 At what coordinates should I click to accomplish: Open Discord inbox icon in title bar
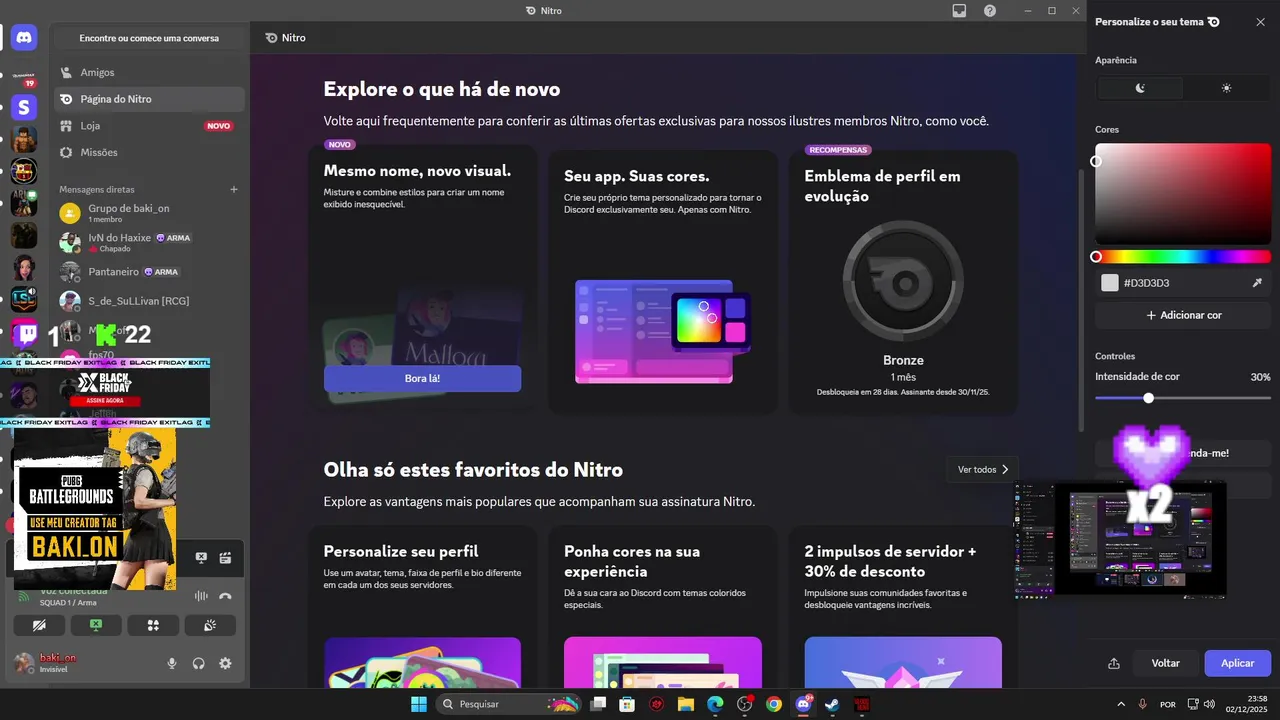(959, 10)
